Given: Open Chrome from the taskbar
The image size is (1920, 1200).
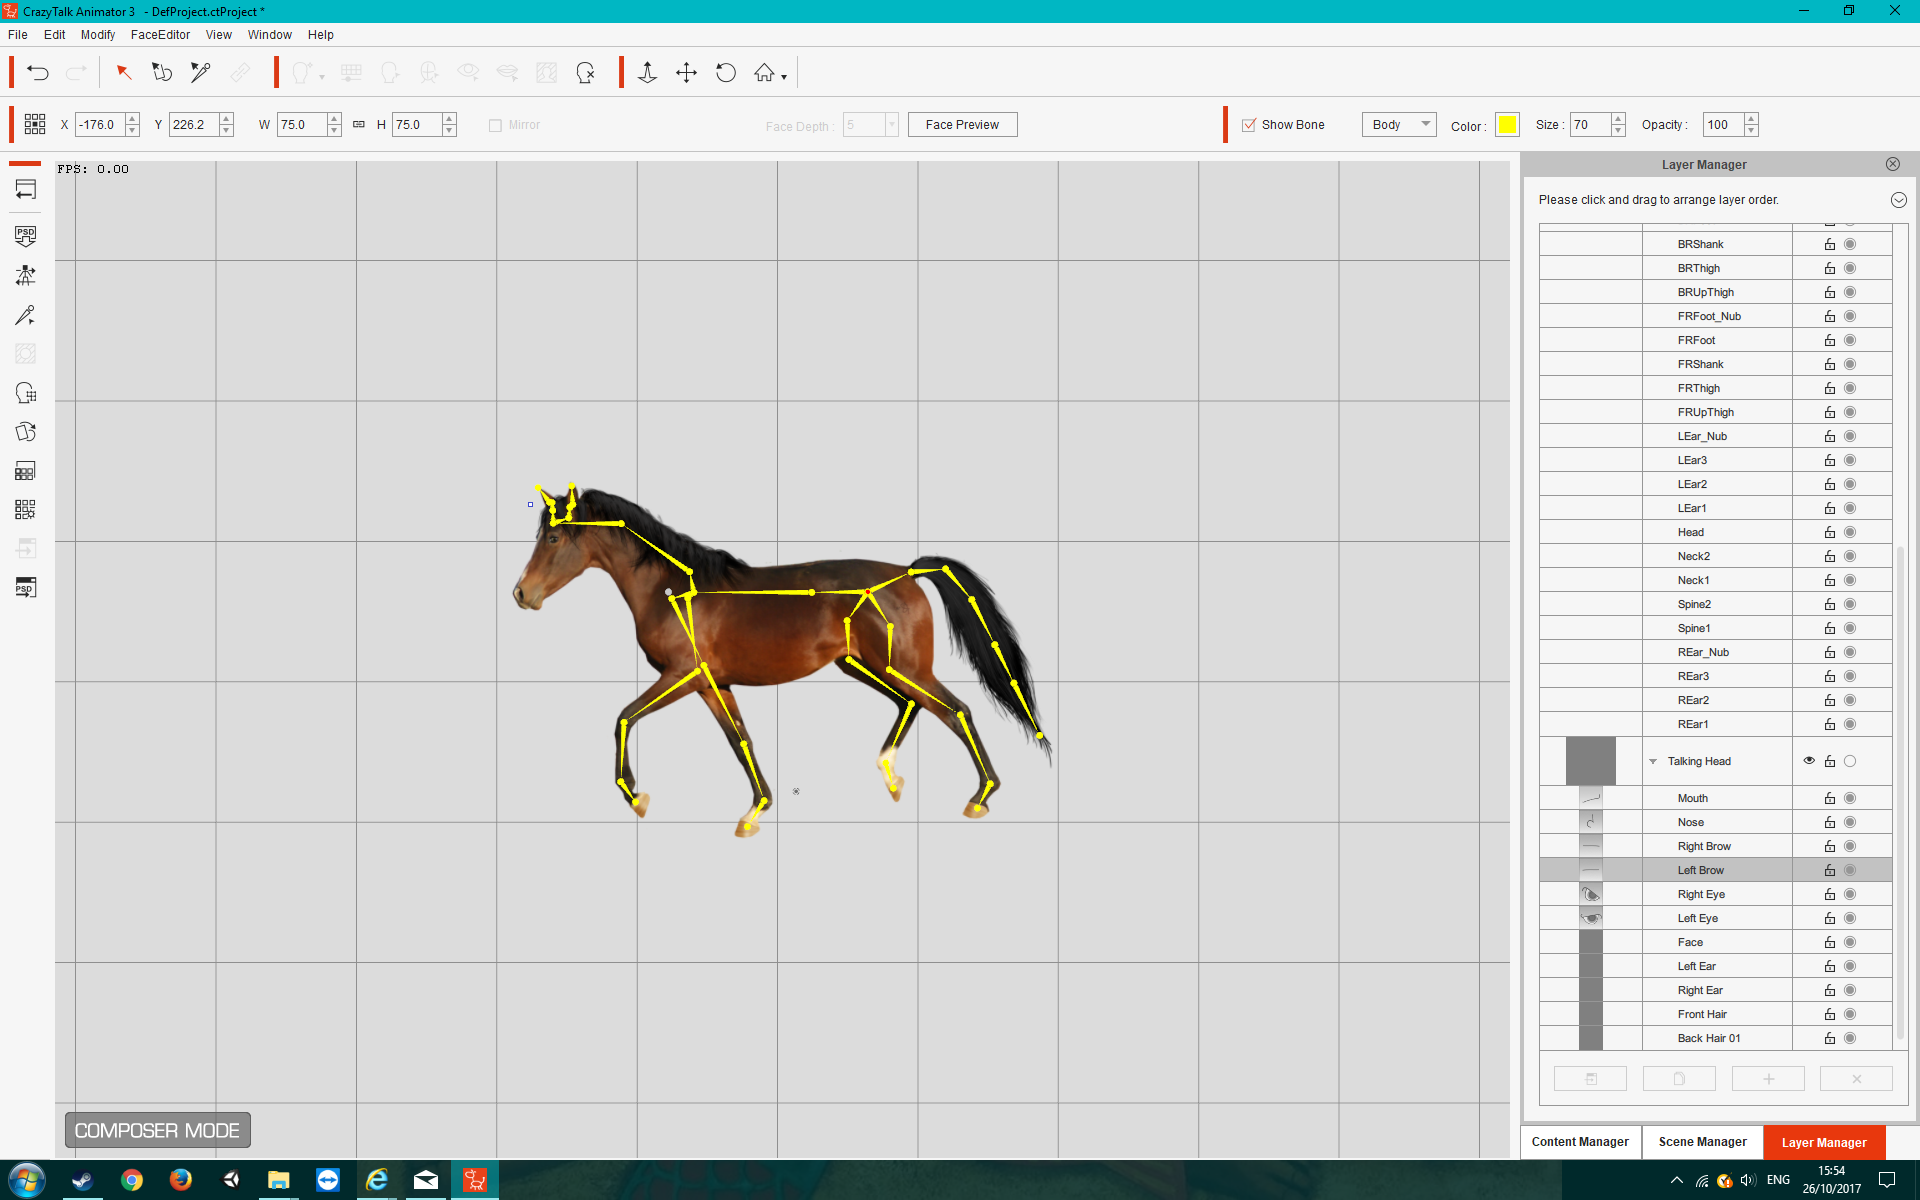Looking at the screenshot, I should pos(132,1180).
